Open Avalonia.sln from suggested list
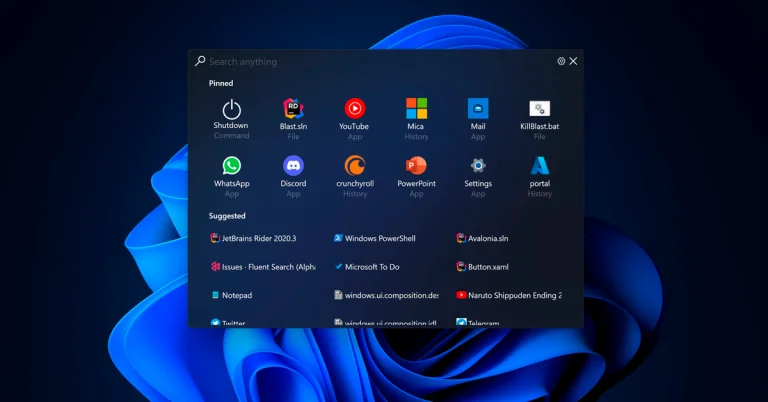This screenshot has height=402, width=768. tap(487, 239)
